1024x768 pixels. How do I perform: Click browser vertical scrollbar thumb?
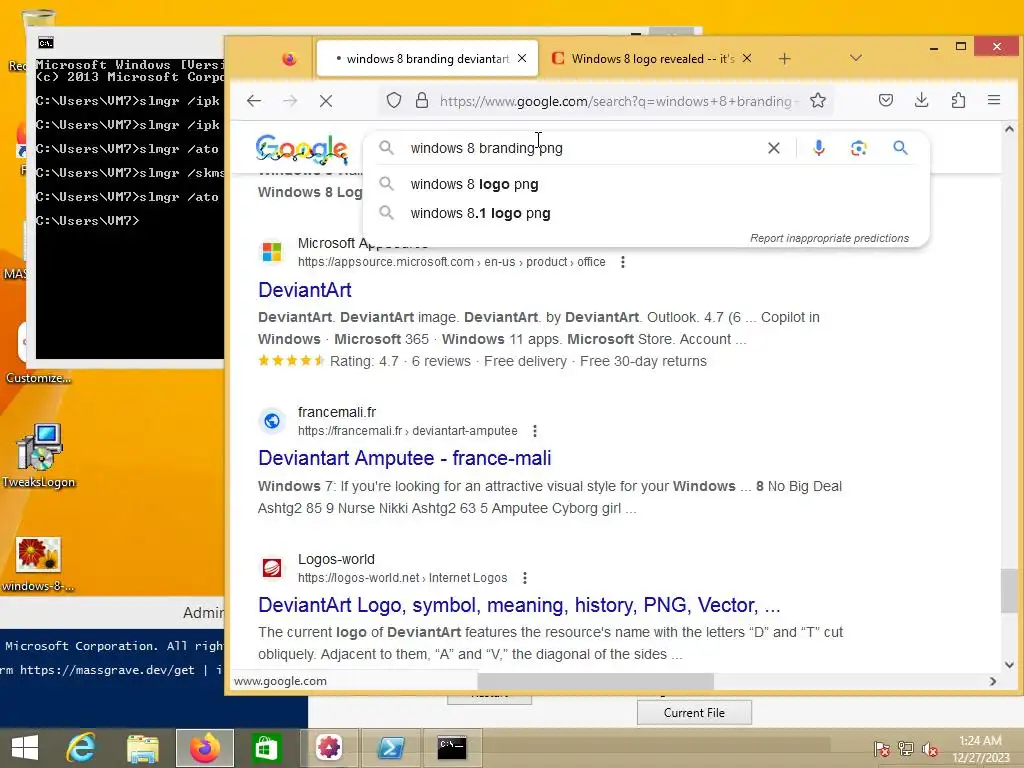1009,590
